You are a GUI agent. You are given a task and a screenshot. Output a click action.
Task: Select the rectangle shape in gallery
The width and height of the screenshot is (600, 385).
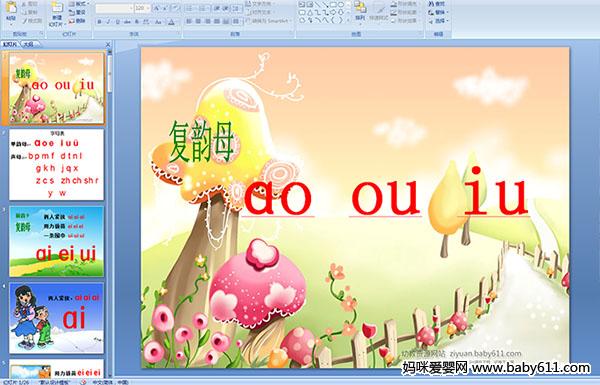tap(334, 4)
